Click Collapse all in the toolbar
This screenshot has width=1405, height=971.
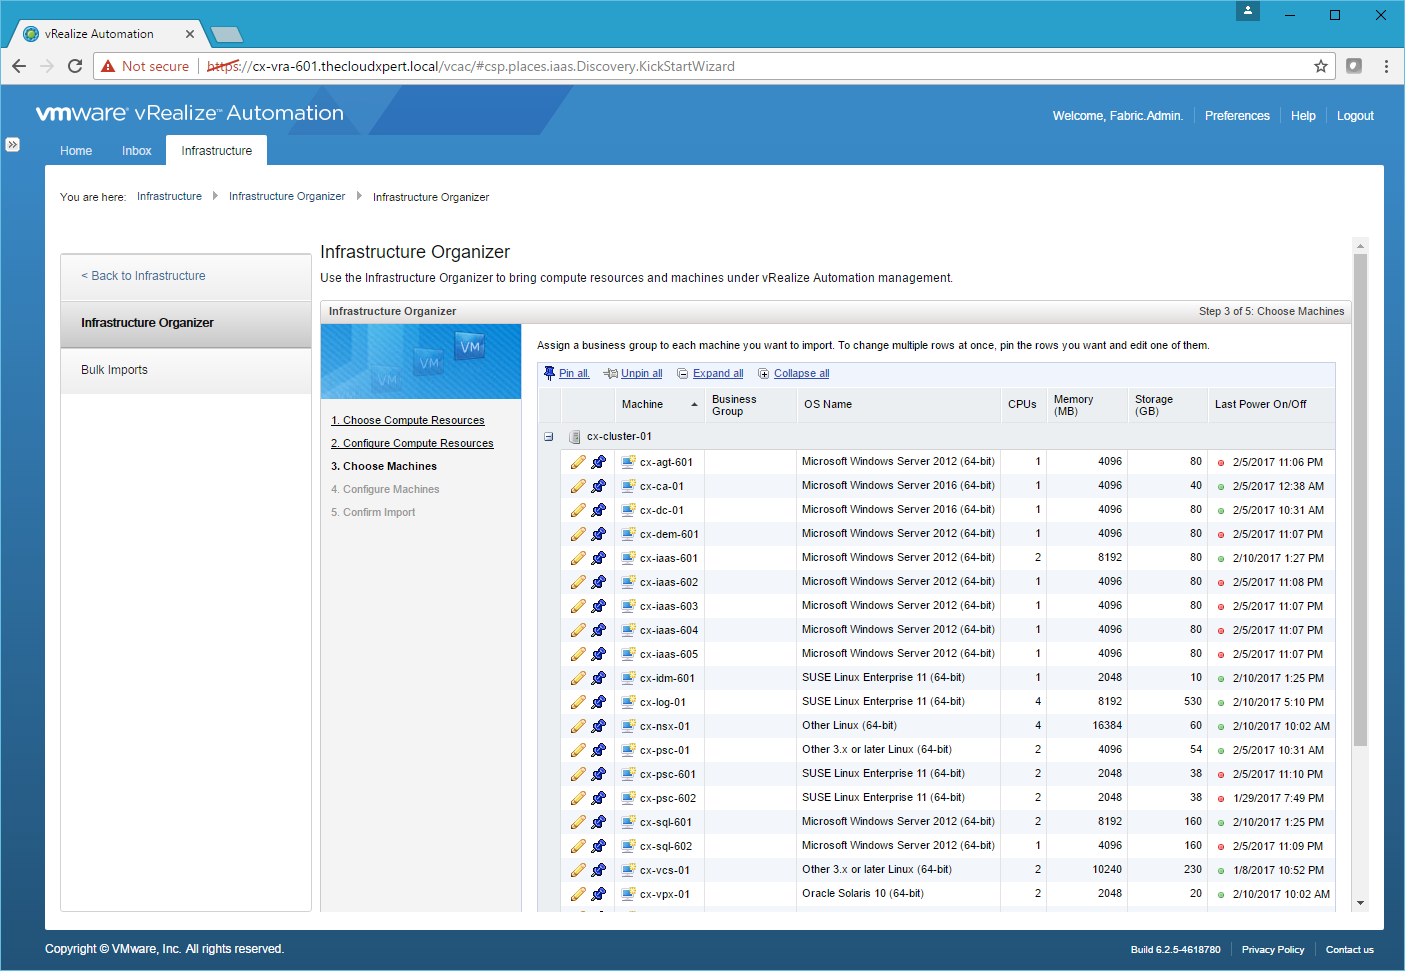tap(801, 373)
